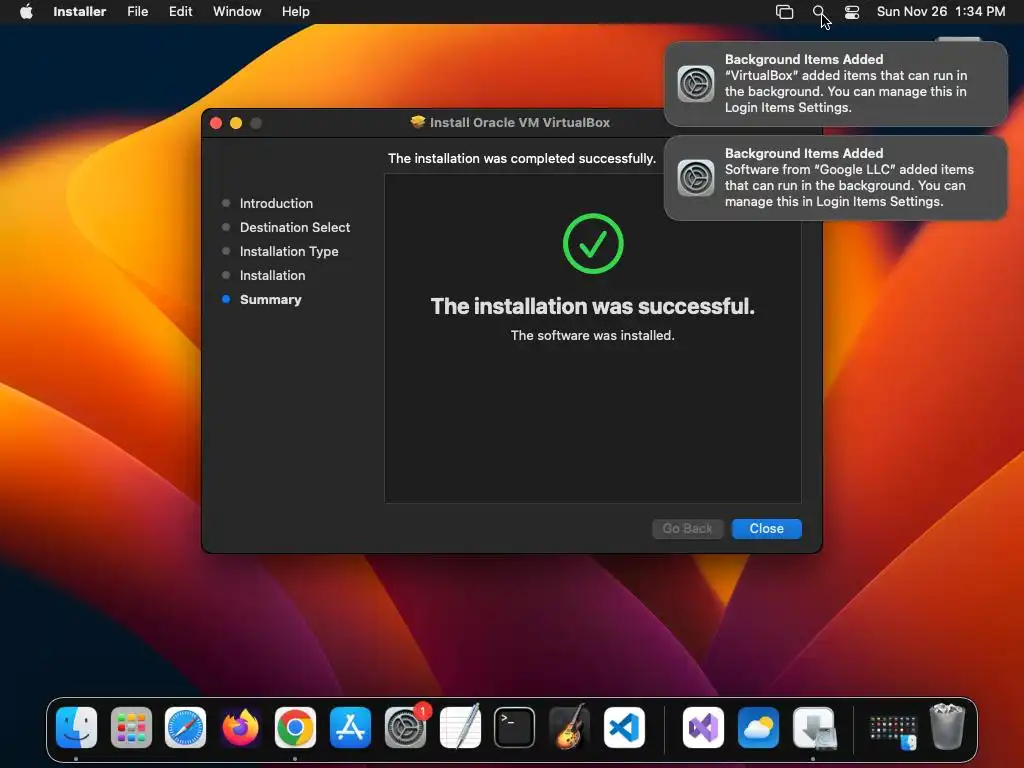The height and width of the screenshot is (768, 1024).
Task: Open the recent apps grid stack in Dock
Action: (893, 731)
